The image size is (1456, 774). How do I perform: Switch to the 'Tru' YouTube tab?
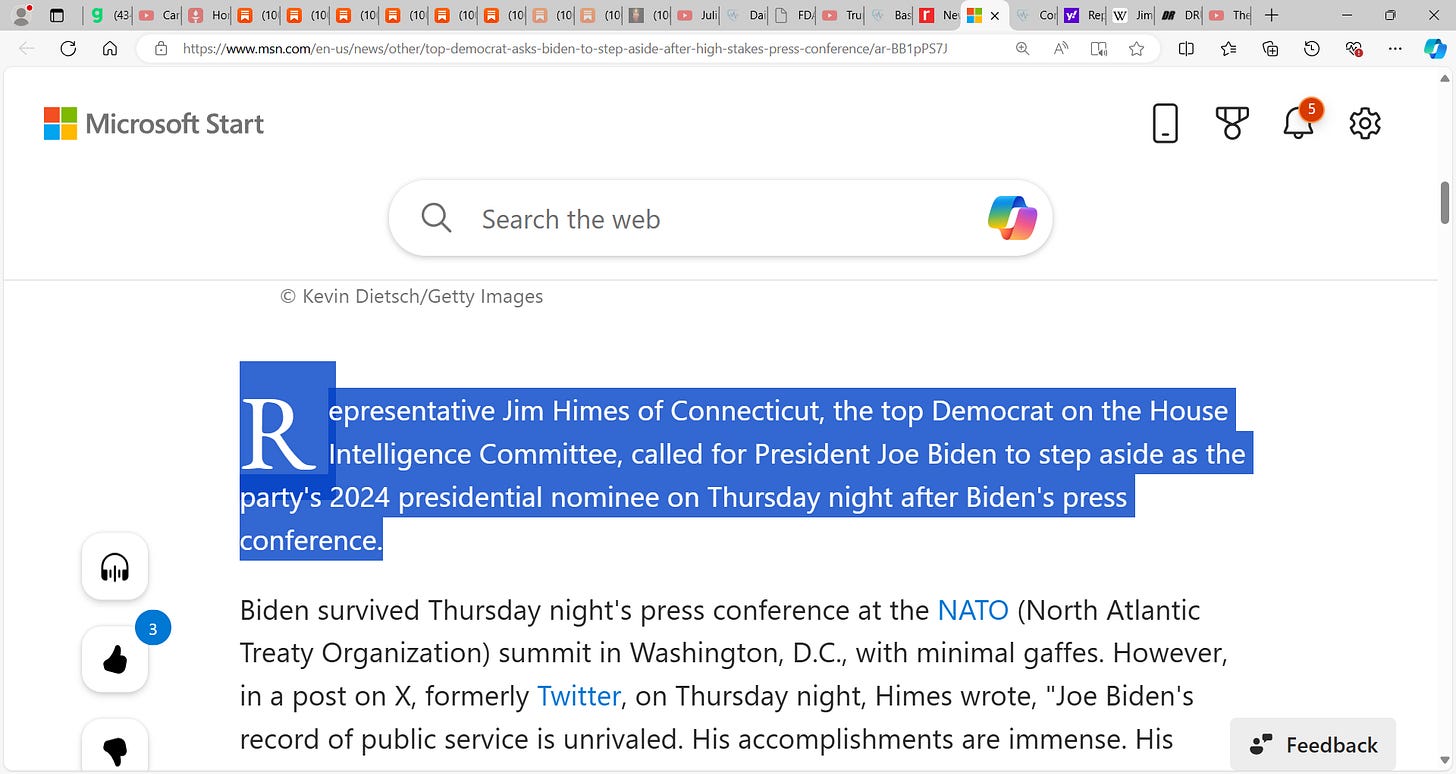click(x=844, y=15)
